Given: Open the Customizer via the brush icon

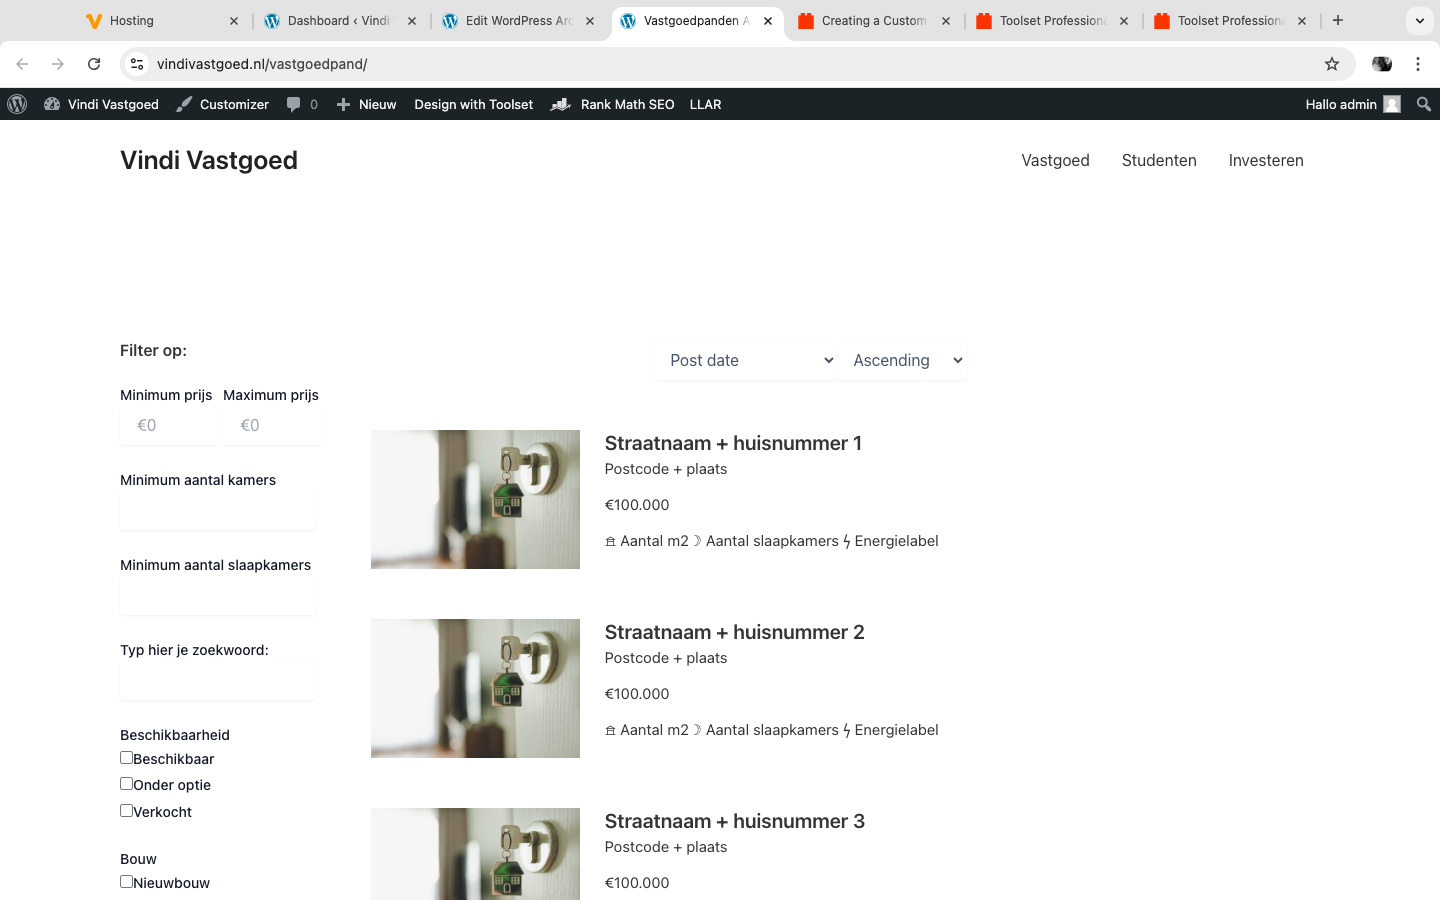Looking at the screenshot, I should (183, 104).
